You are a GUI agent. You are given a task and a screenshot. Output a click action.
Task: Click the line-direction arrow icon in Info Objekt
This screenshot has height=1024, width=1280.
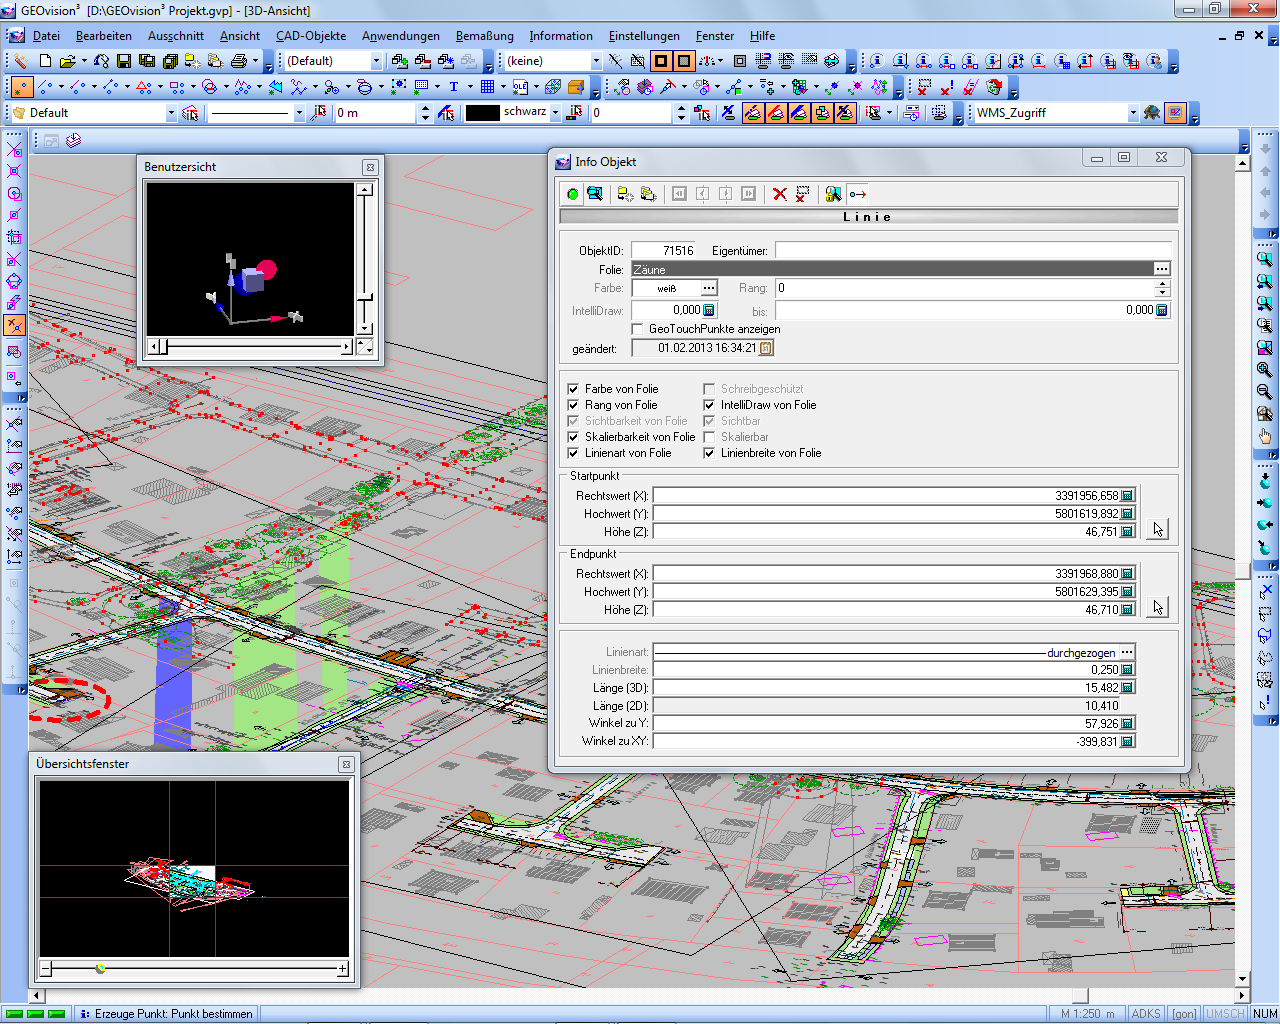pyautogui.click(x=858, y=194)
